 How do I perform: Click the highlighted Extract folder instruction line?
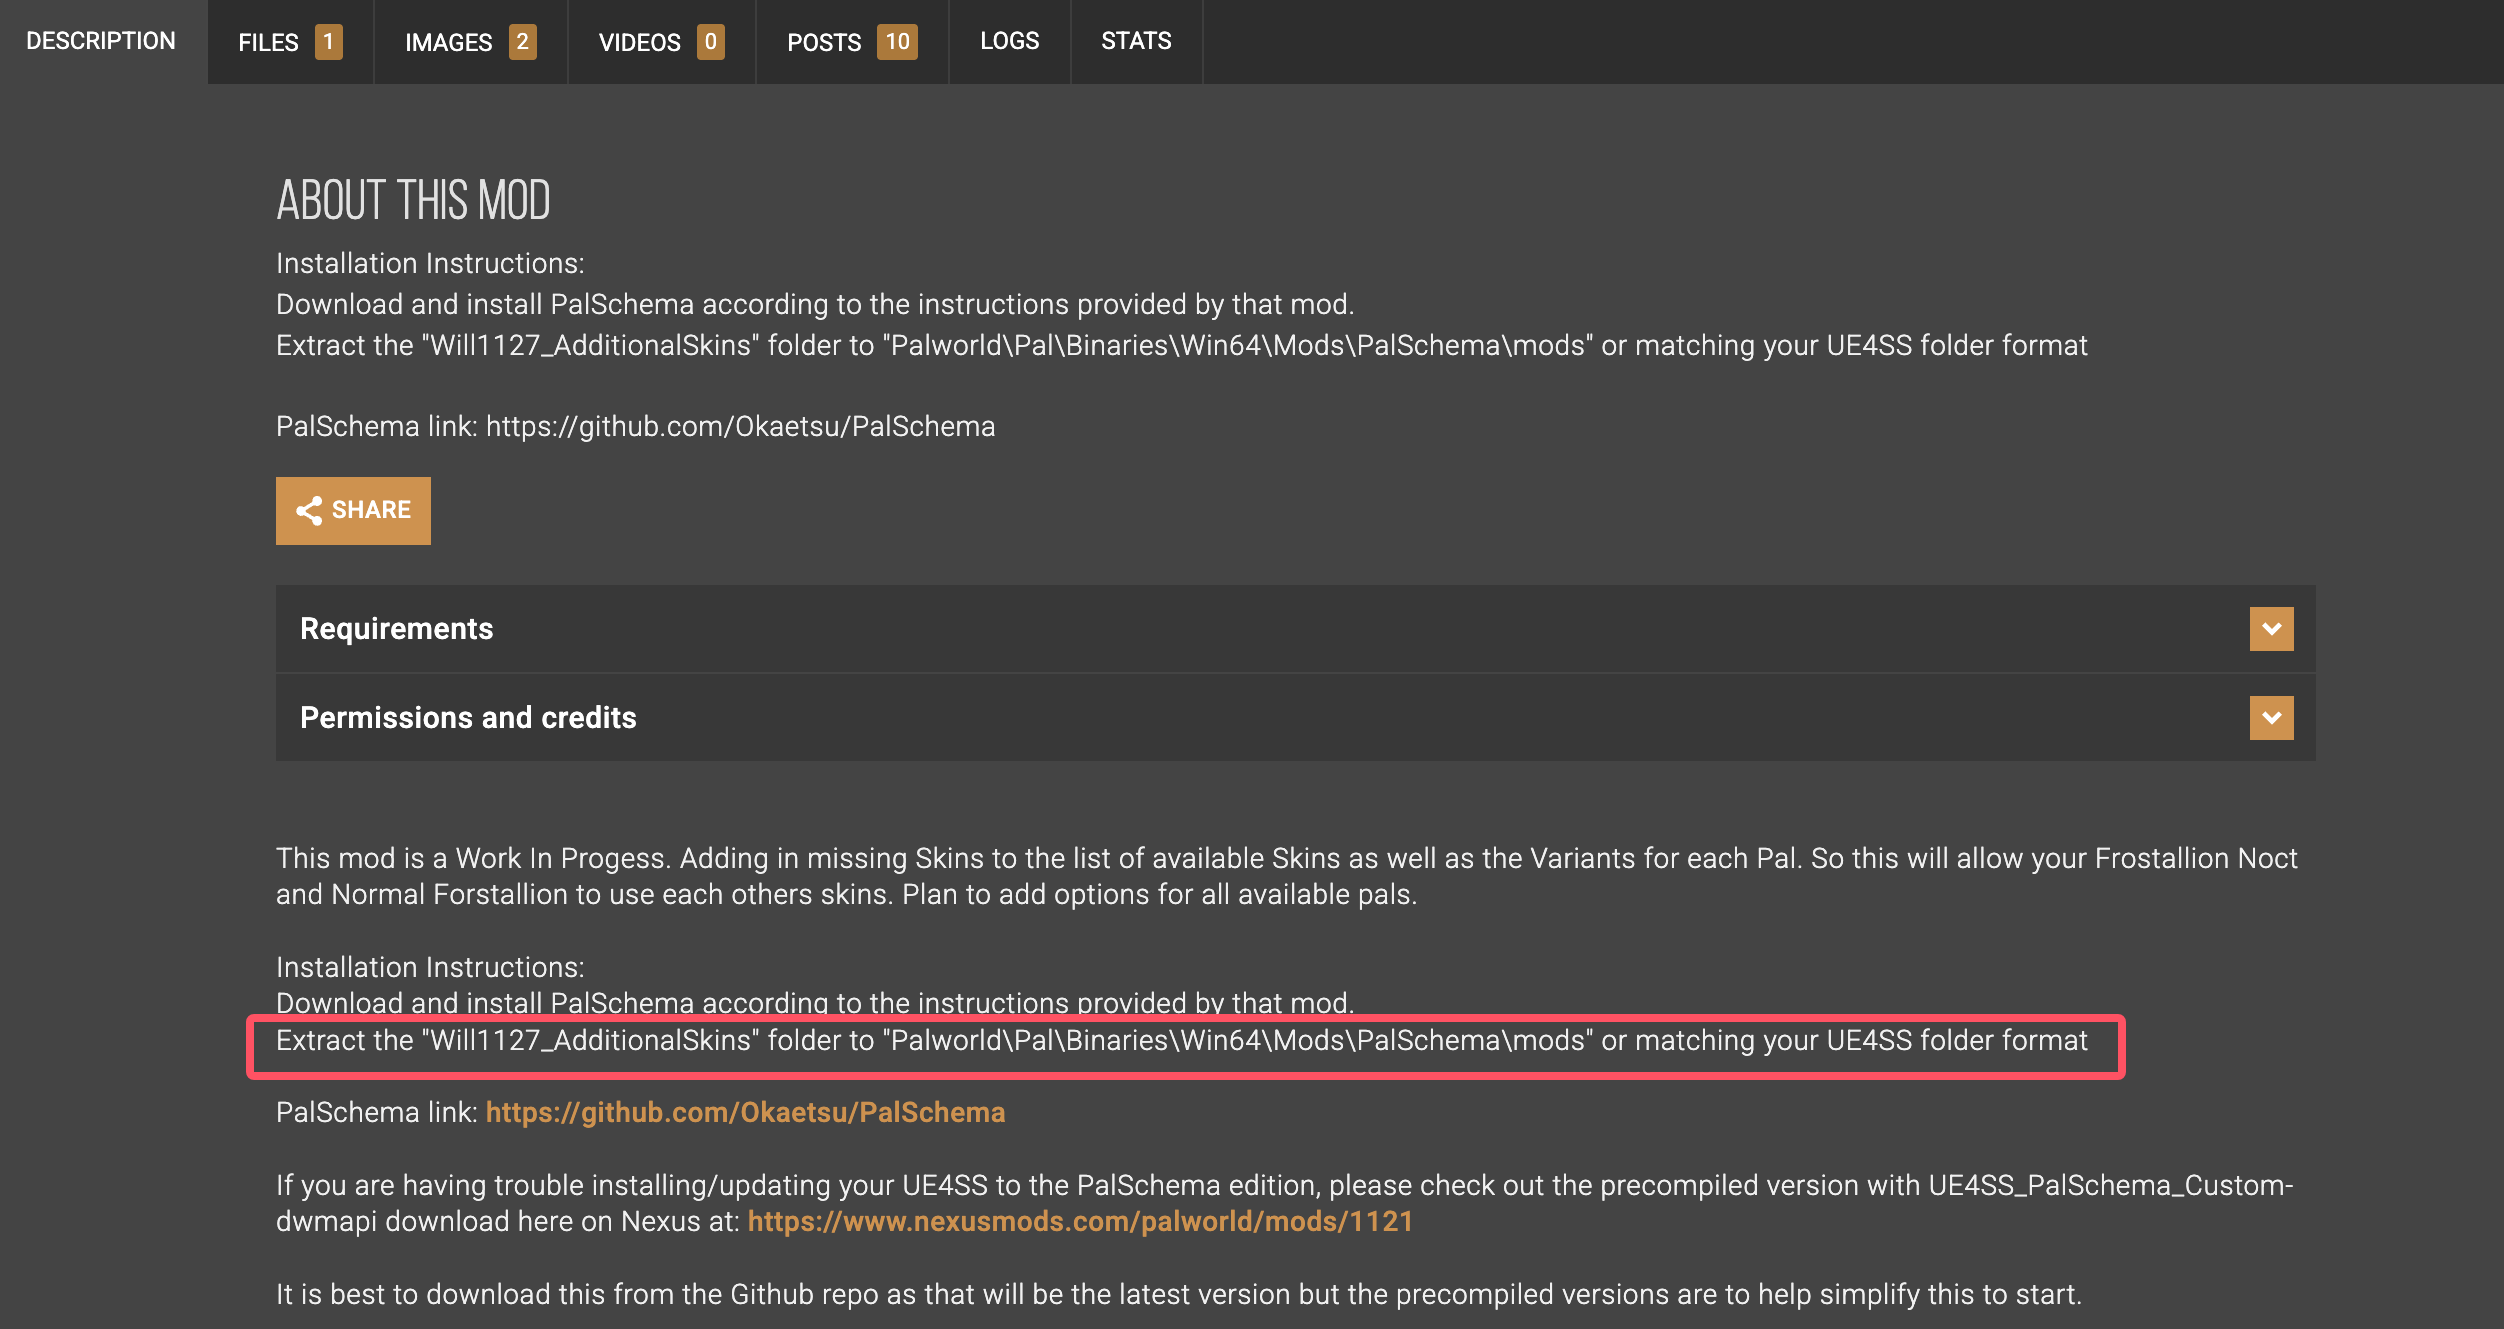[1181, 1041]
